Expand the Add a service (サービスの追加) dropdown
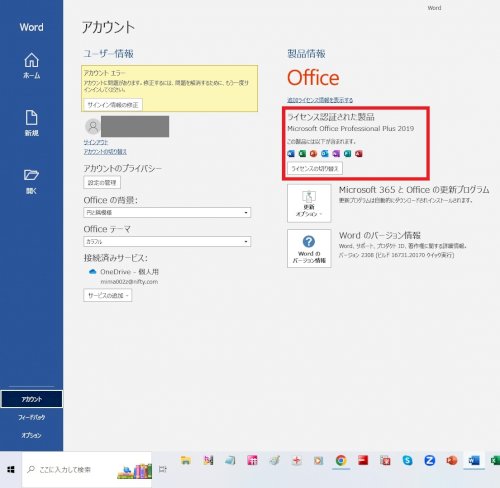Image resolution: width=500 pixels, height=488 pixels. pos(108,295)
